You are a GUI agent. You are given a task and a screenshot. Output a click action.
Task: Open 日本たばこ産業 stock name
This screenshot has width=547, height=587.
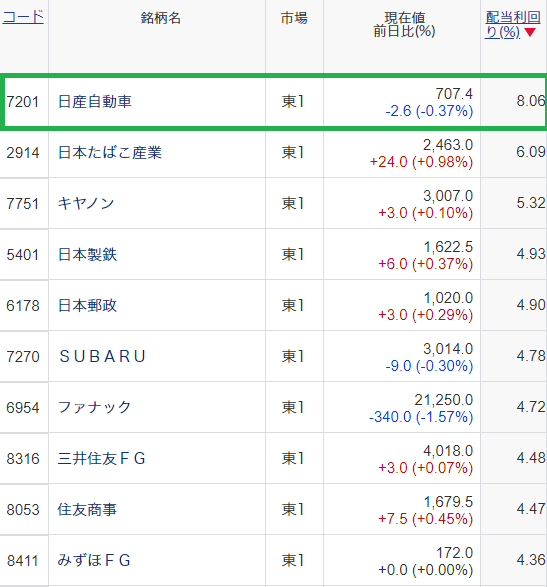tap(110, 153)
